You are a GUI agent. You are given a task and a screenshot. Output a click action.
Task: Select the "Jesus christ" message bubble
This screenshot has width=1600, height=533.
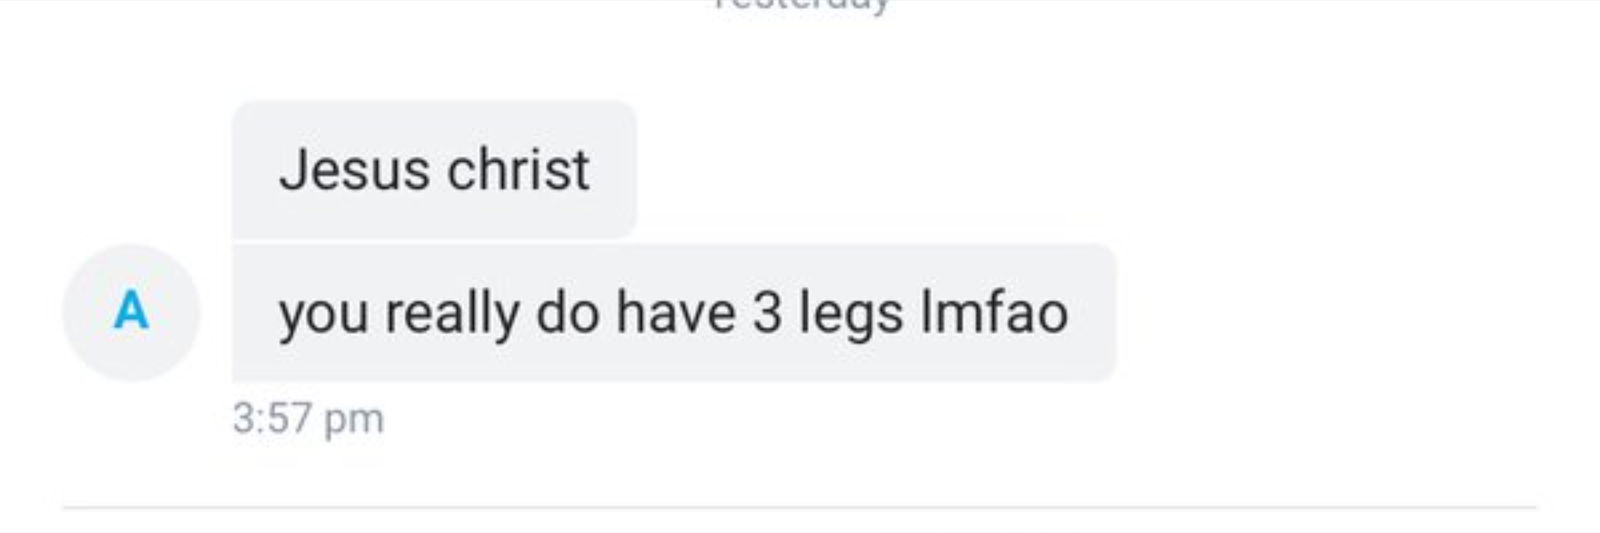coord(434,169)
